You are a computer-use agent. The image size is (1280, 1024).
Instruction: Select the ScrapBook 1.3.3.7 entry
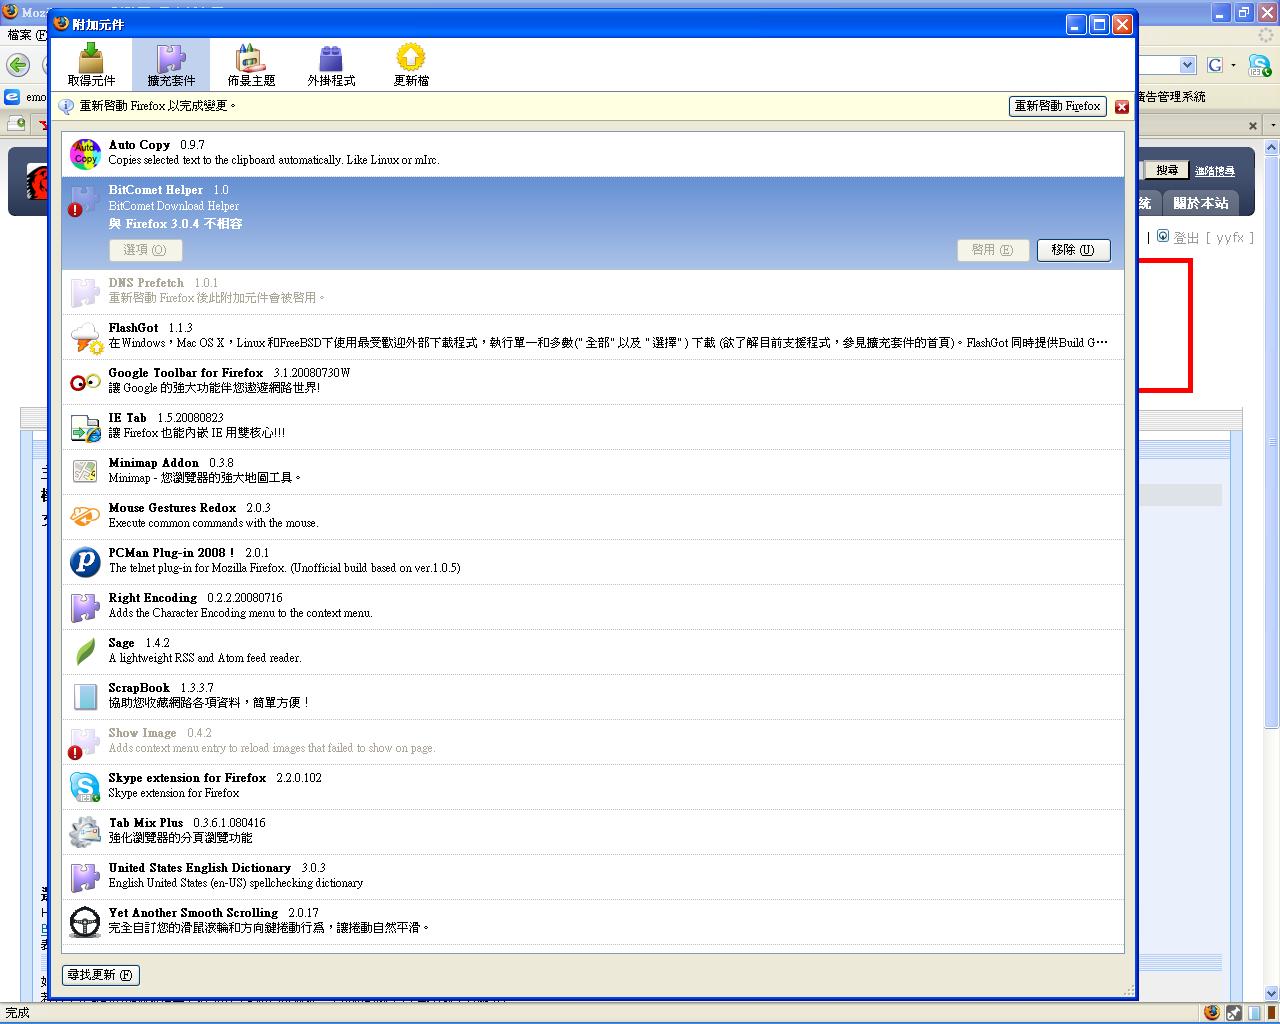[593, 696]
